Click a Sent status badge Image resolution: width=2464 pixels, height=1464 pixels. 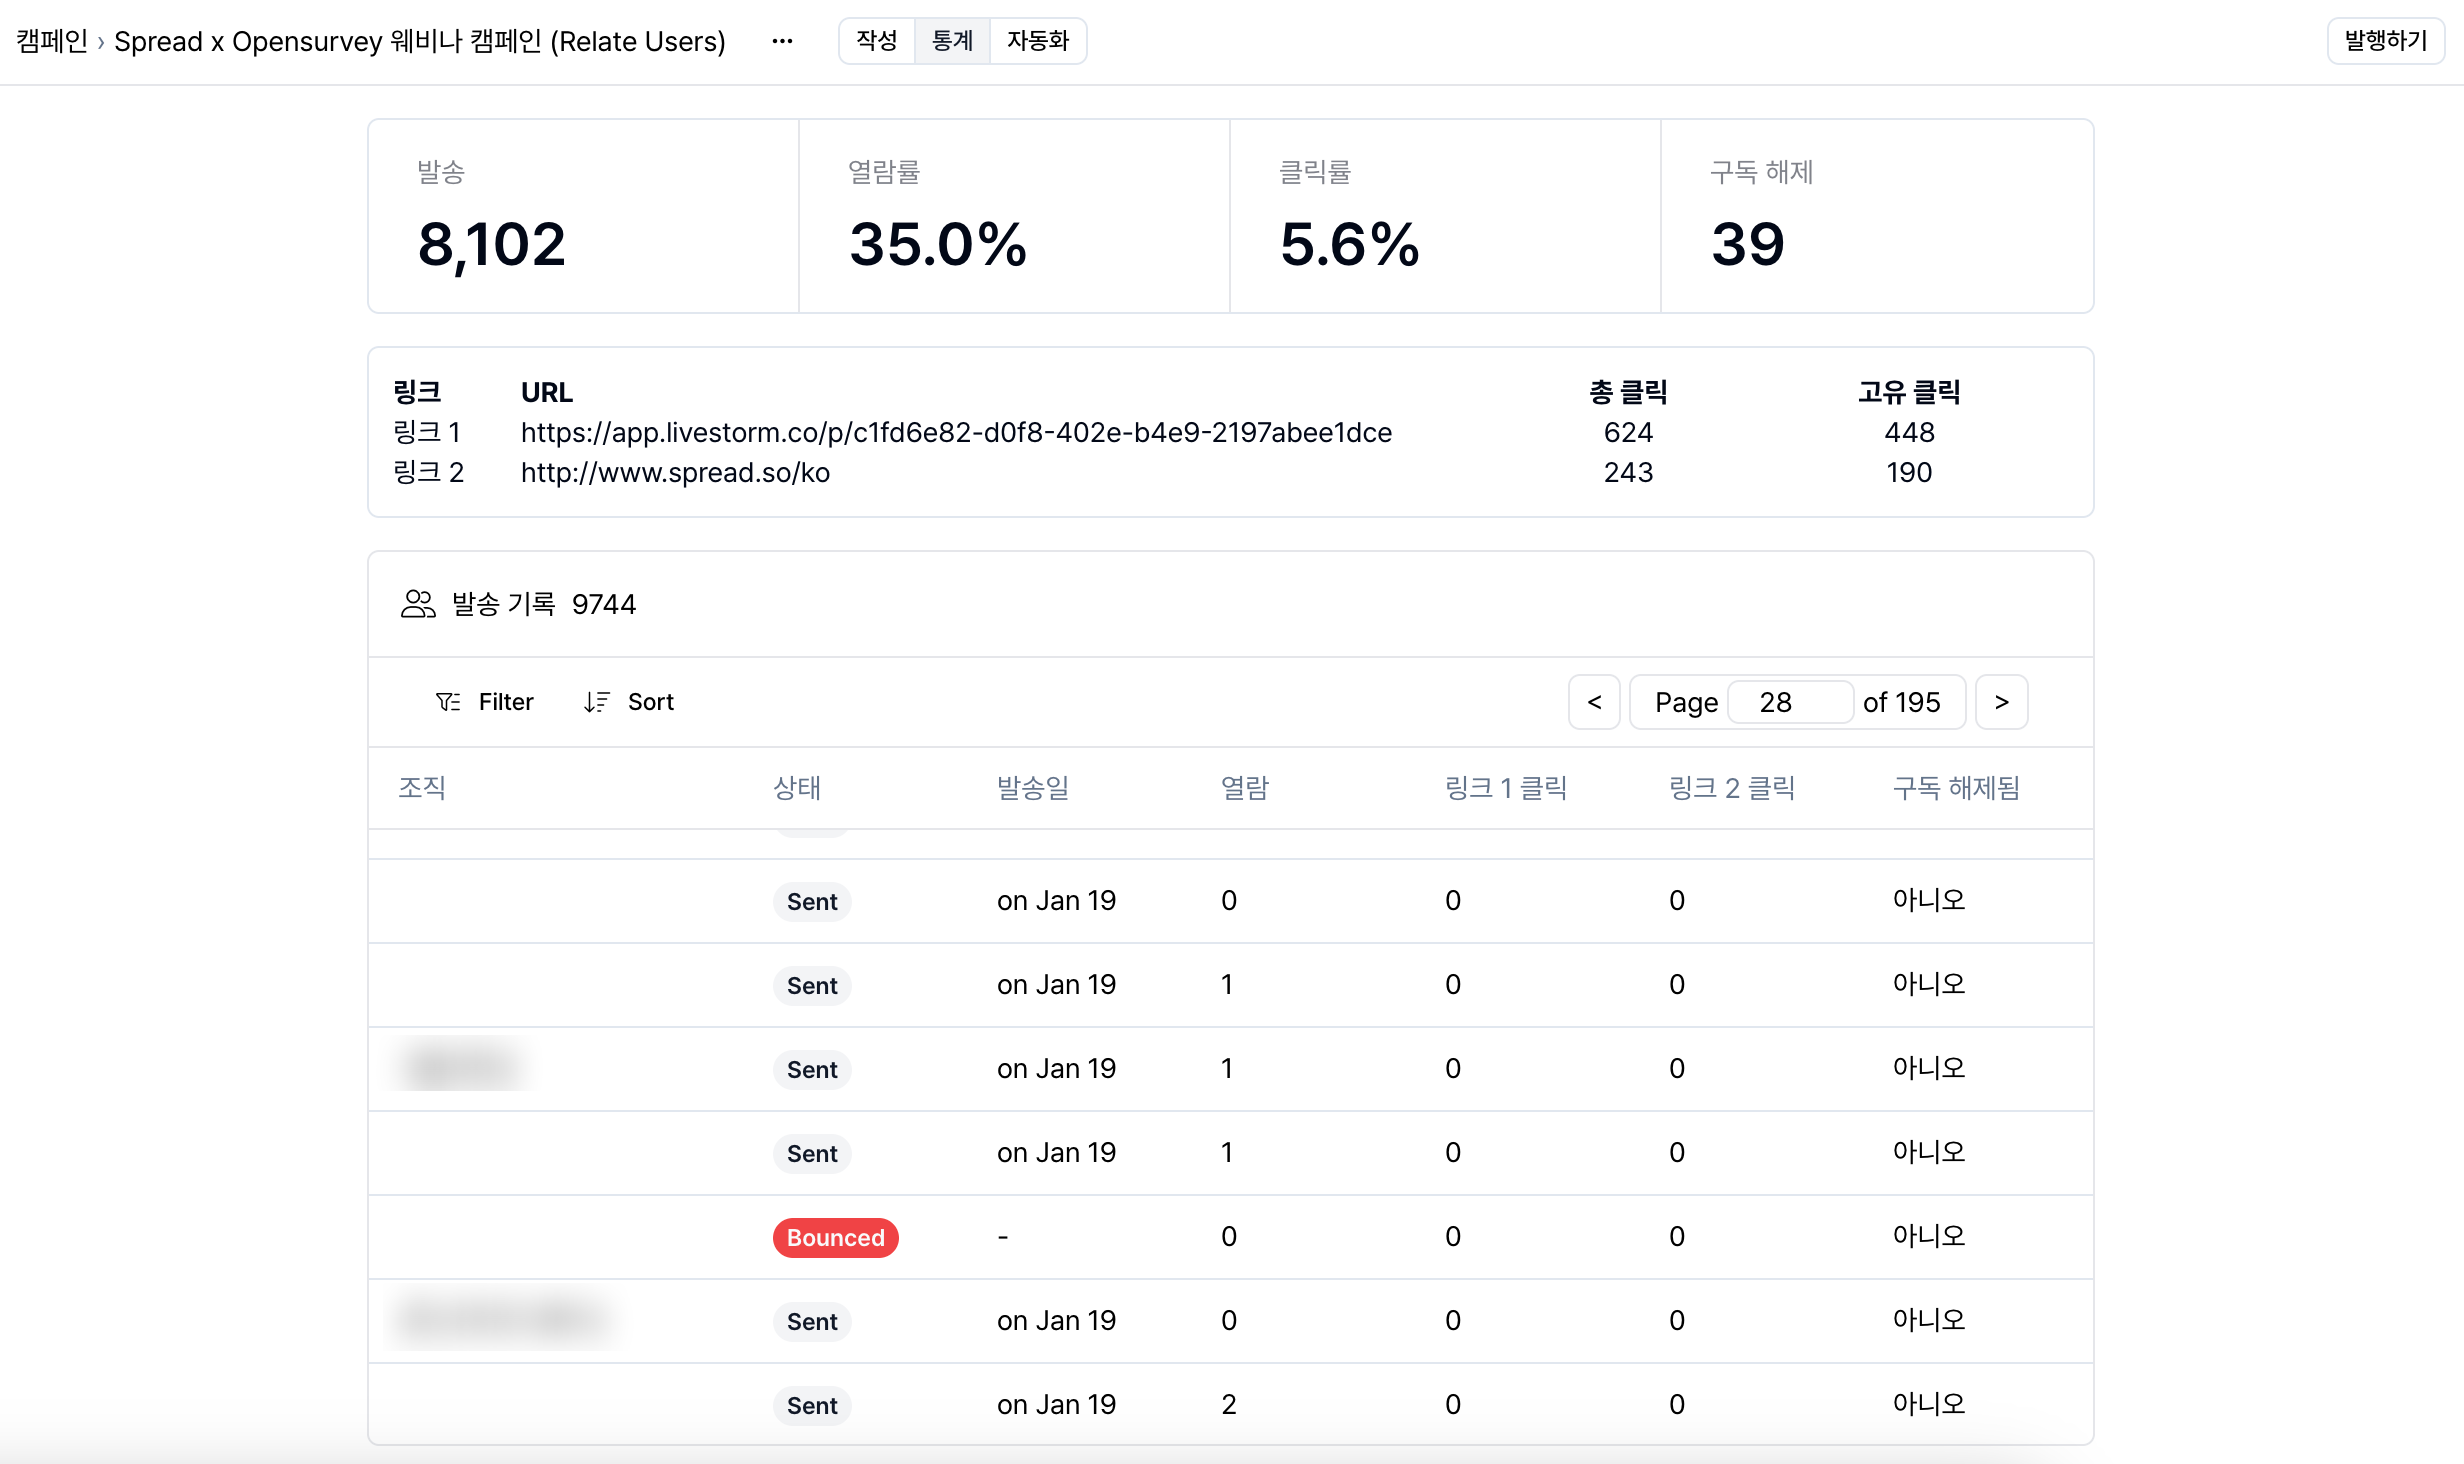(811, 901)
